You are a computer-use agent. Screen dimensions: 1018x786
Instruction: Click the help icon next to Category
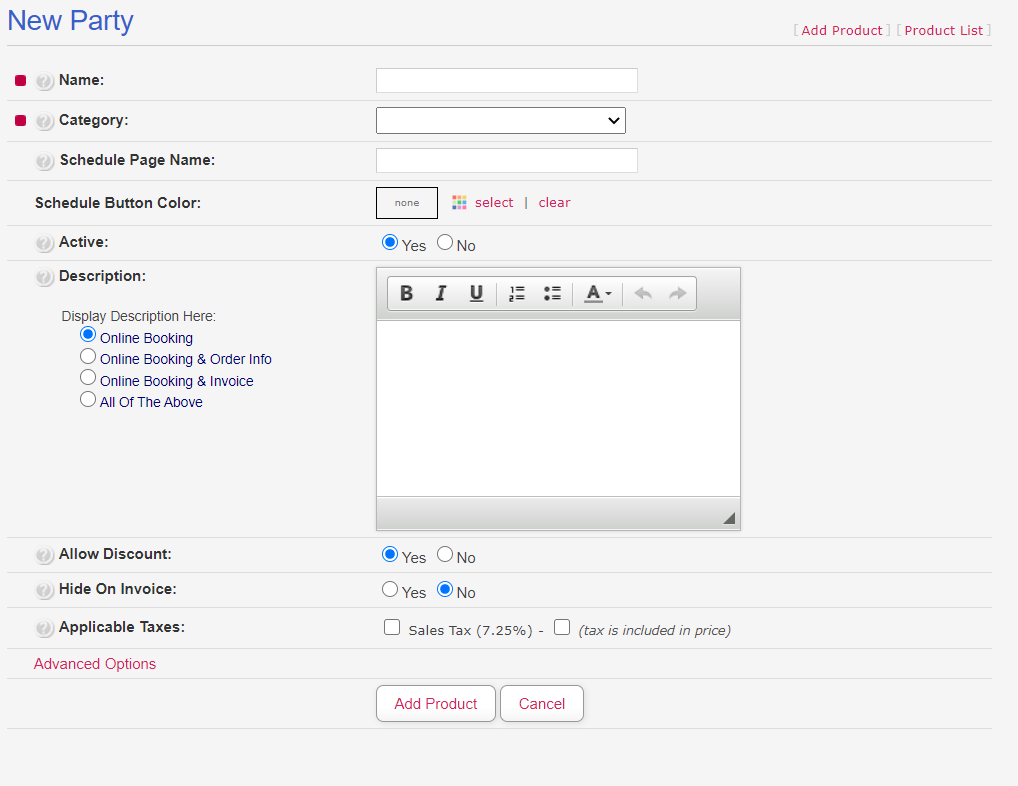tap(44, 121)
